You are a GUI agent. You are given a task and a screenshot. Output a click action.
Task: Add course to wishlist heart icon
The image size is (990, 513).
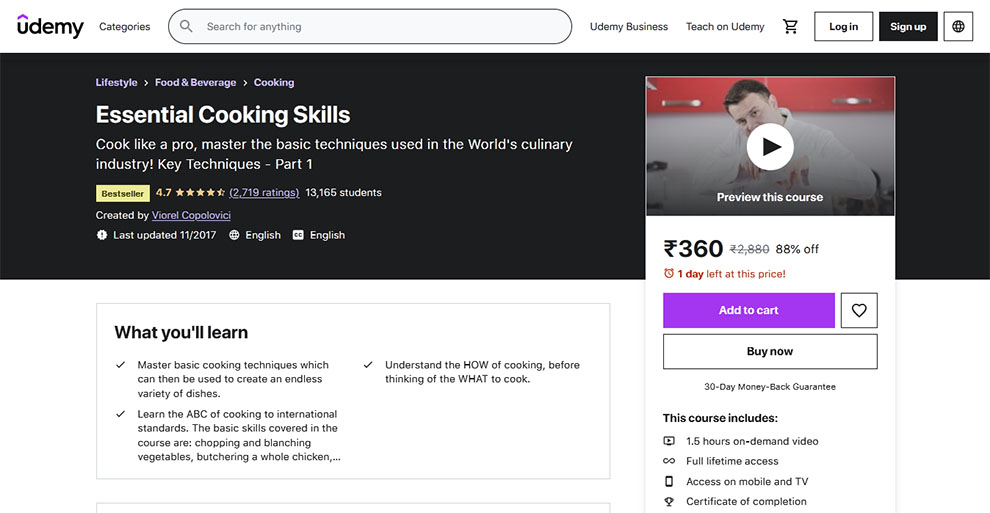(859, 310)
